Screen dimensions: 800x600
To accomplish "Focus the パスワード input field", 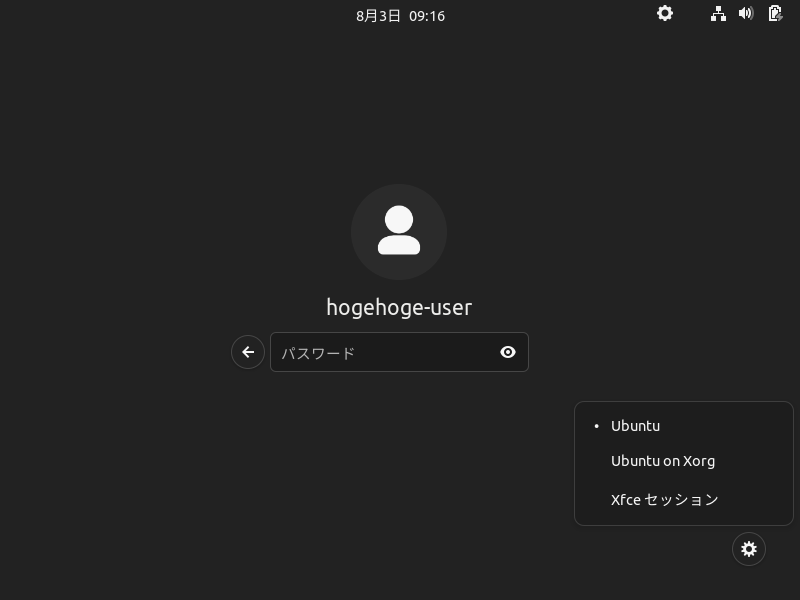I will (399, 352).
